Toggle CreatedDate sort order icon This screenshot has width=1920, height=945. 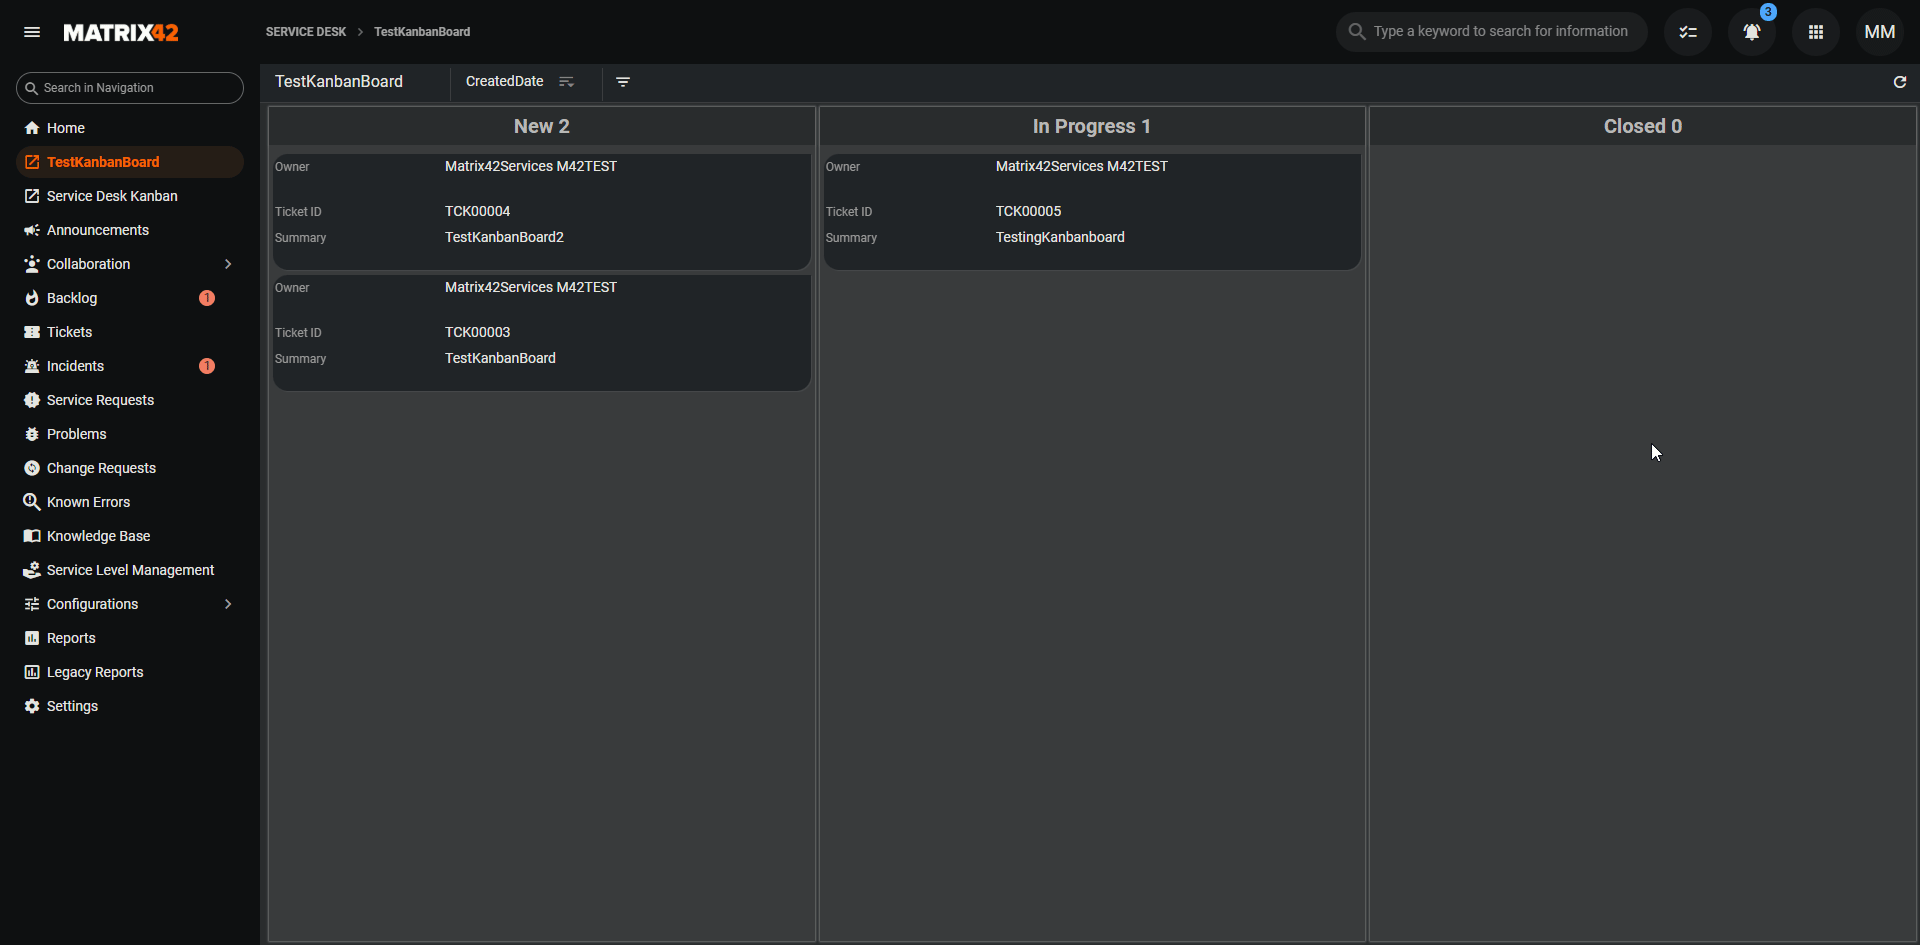click(x=567, y=82)
